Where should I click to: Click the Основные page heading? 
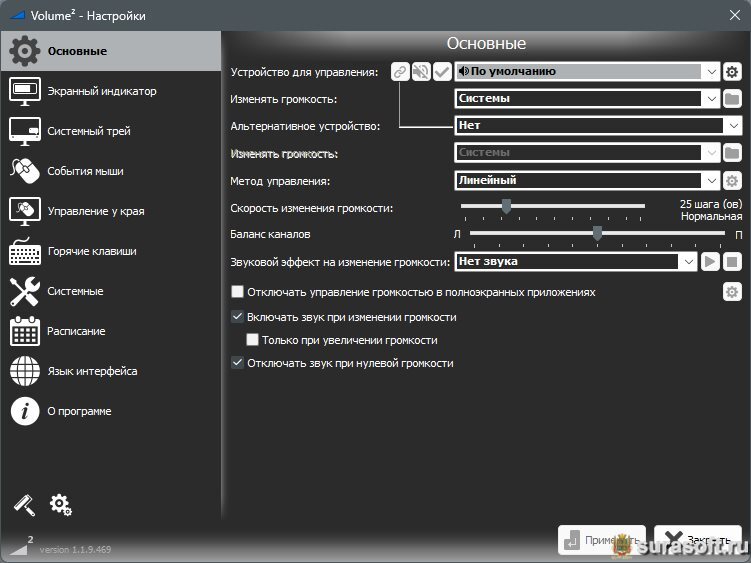pos(486,44)
